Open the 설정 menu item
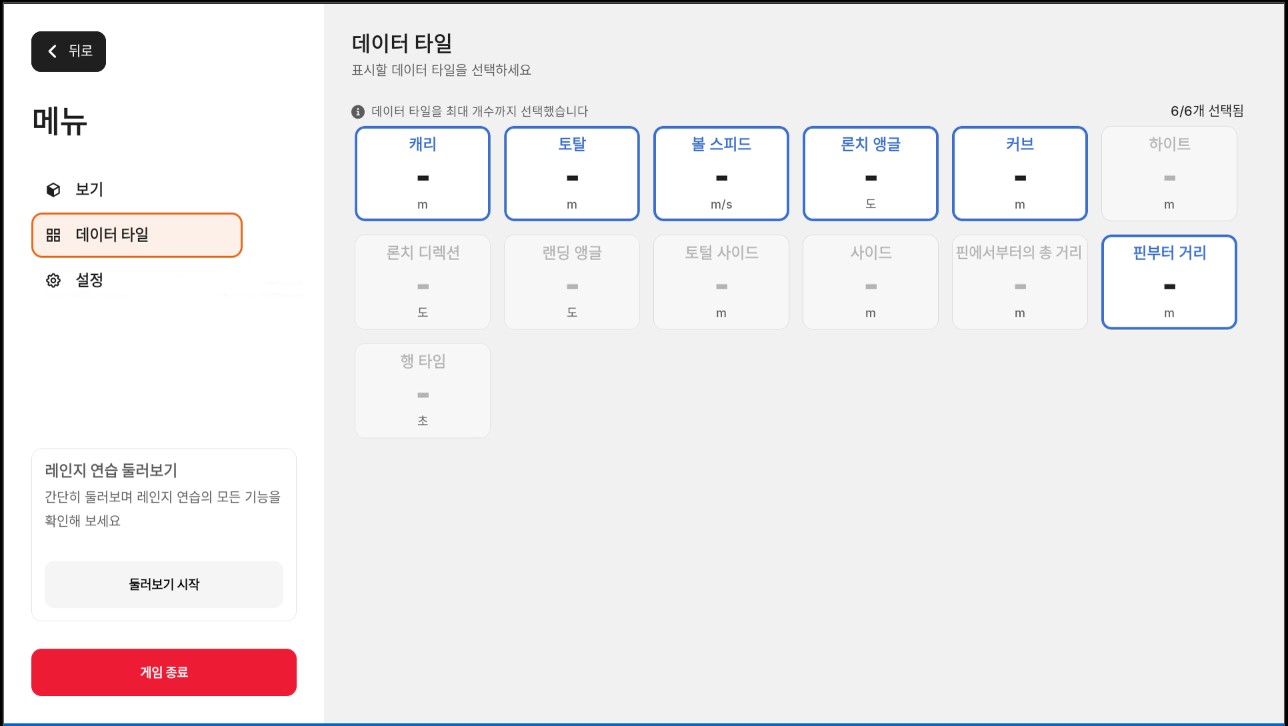 [137, 281]
